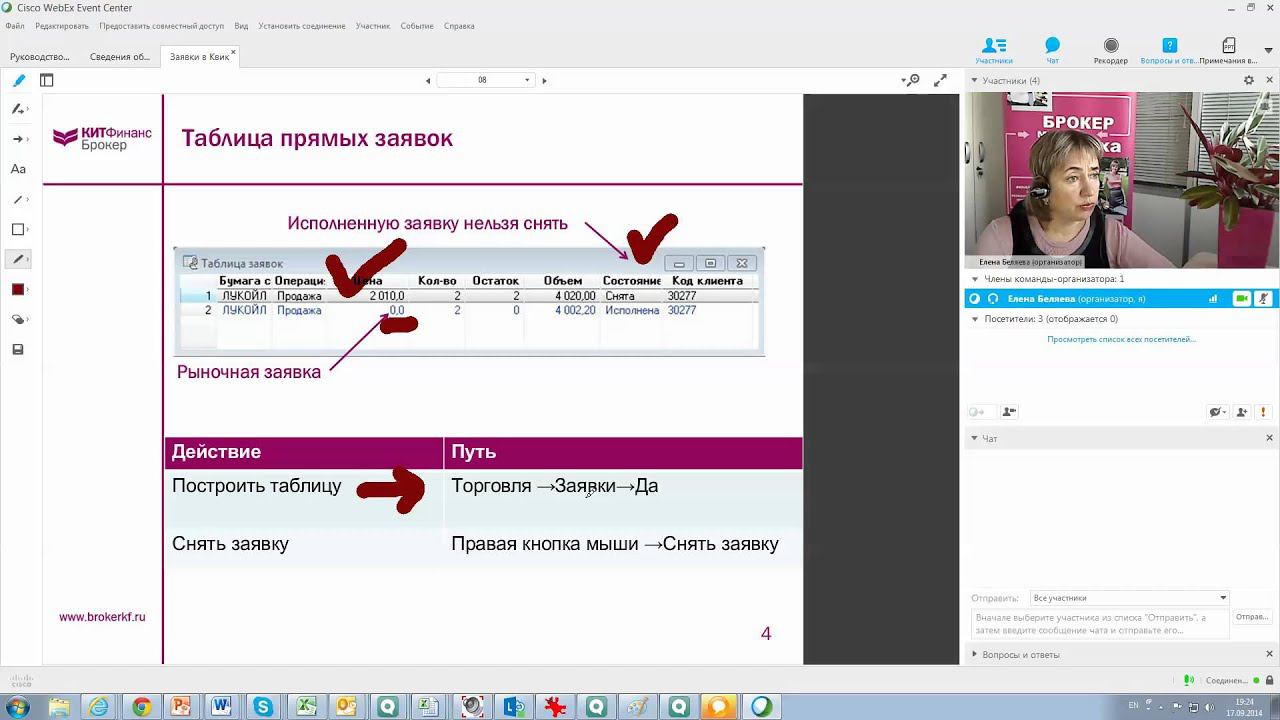Open Microsoft Word from the taskbar

pos(222,707)
